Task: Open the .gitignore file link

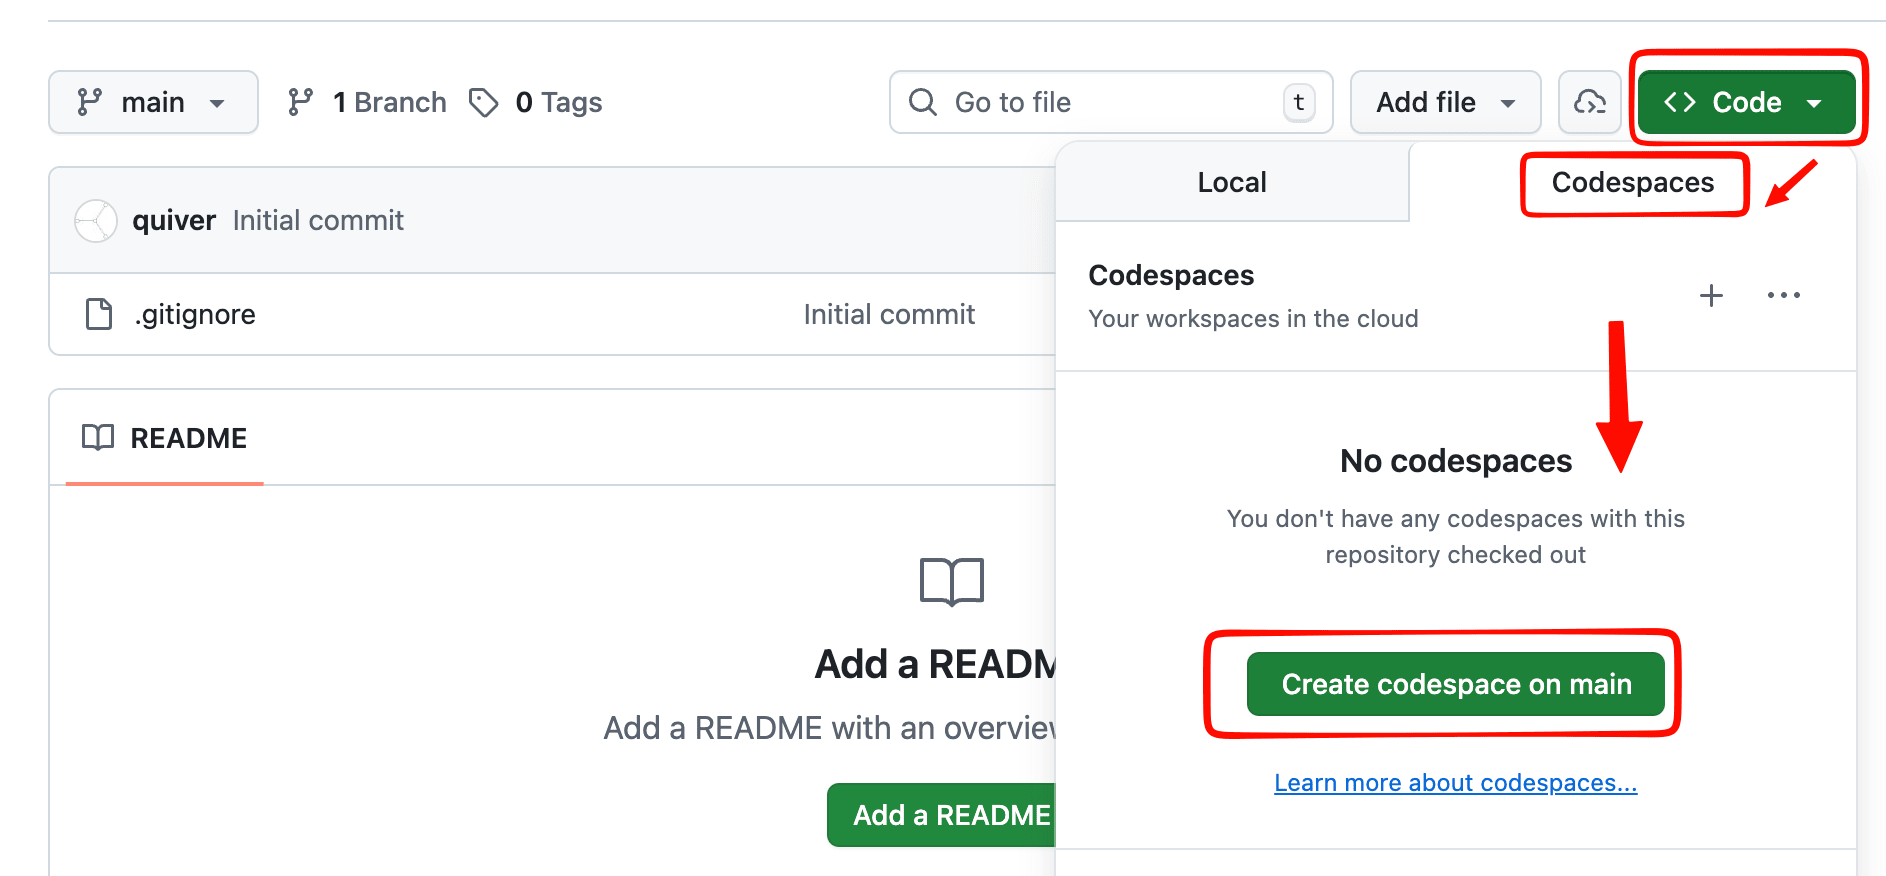Action: pos(196,315)
